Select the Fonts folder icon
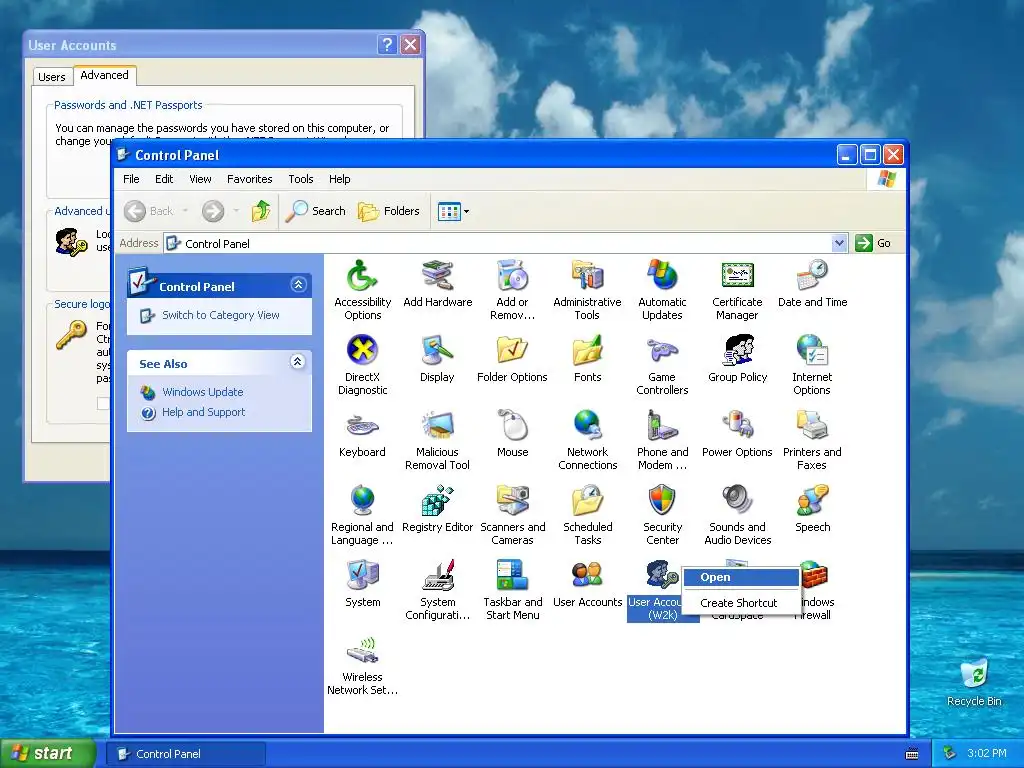Image resolution: width=1024 pixels, height=768 pixels. click(587, 359)
